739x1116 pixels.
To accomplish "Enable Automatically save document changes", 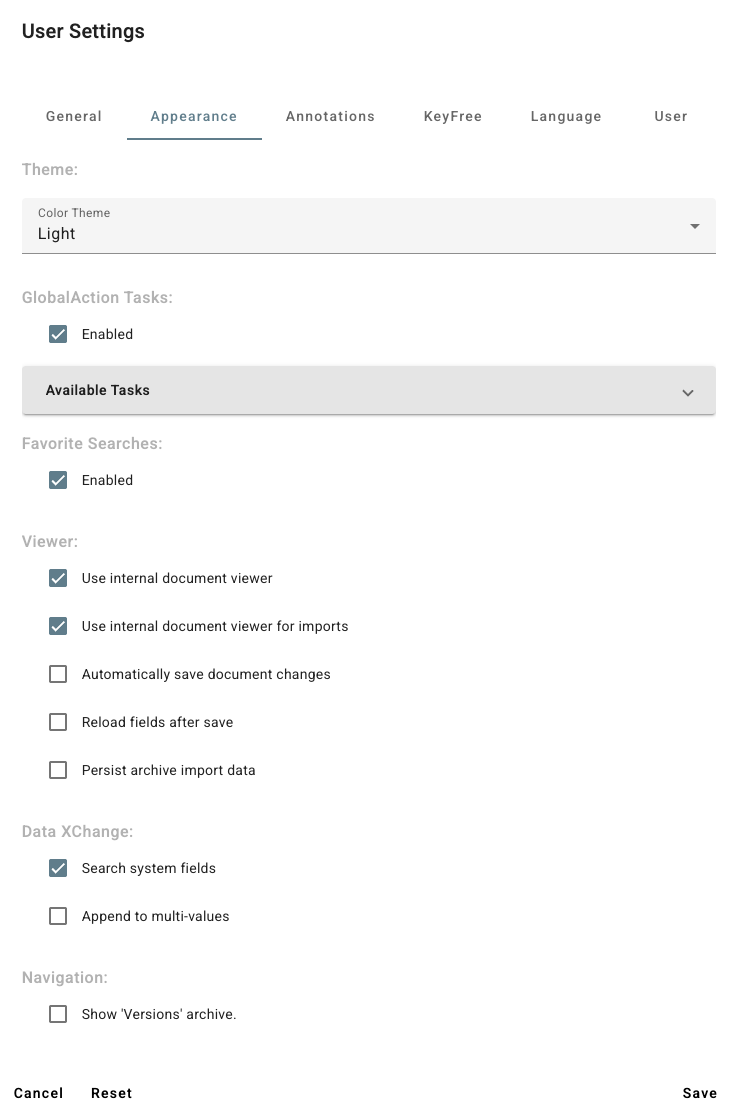I will (x=58, y=674).
